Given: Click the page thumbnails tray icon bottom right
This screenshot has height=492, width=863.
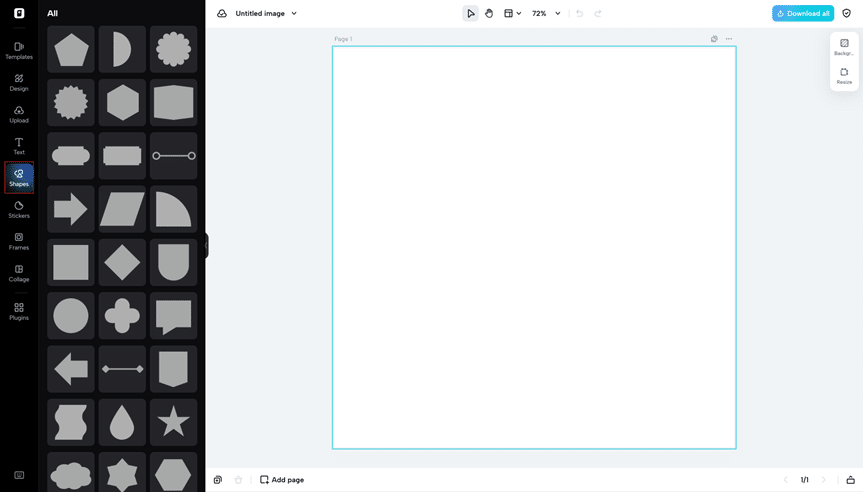Looking at the screenshot, I should [850, 480].
